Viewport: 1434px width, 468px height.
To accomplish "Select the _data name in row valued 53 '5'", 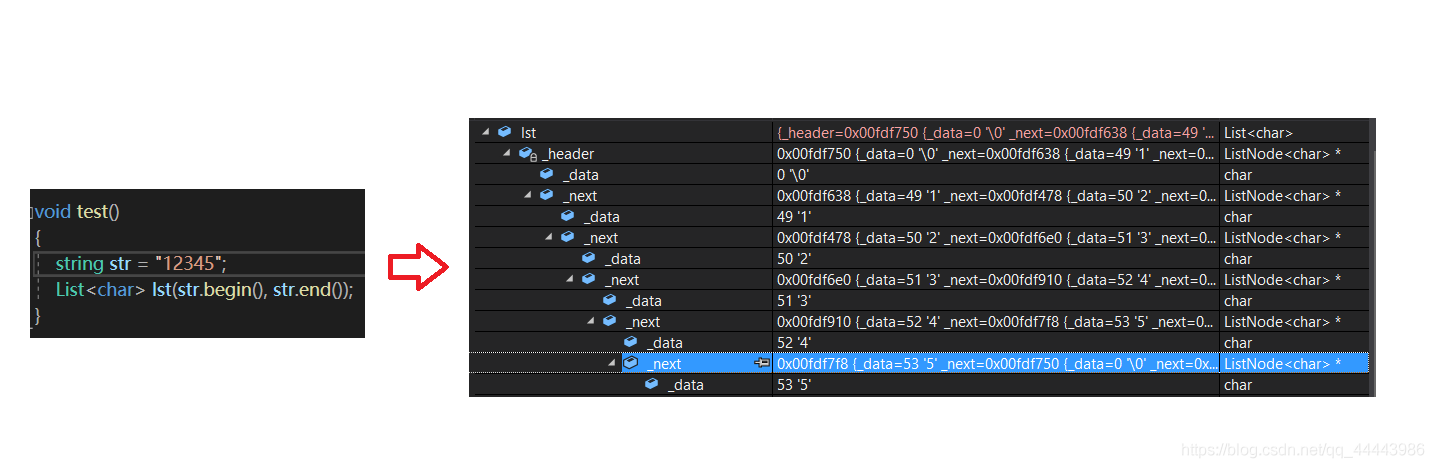I will tap(685, 385).
